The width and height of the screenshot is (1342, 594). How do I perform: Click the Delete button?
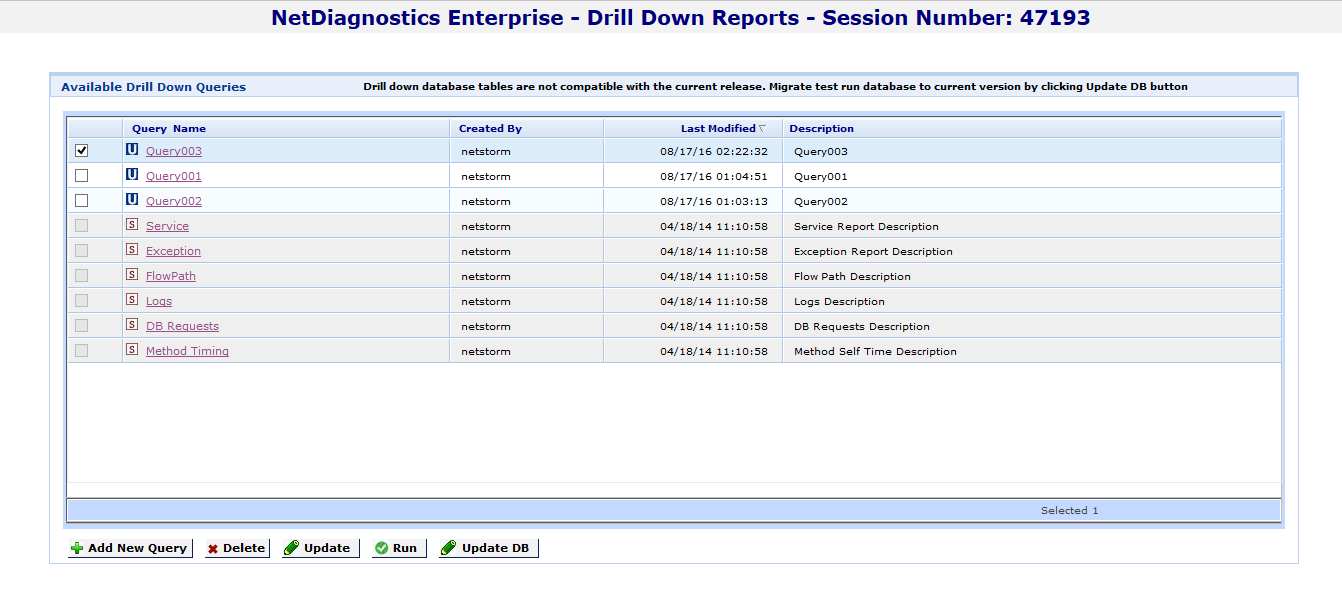[237, 548]
